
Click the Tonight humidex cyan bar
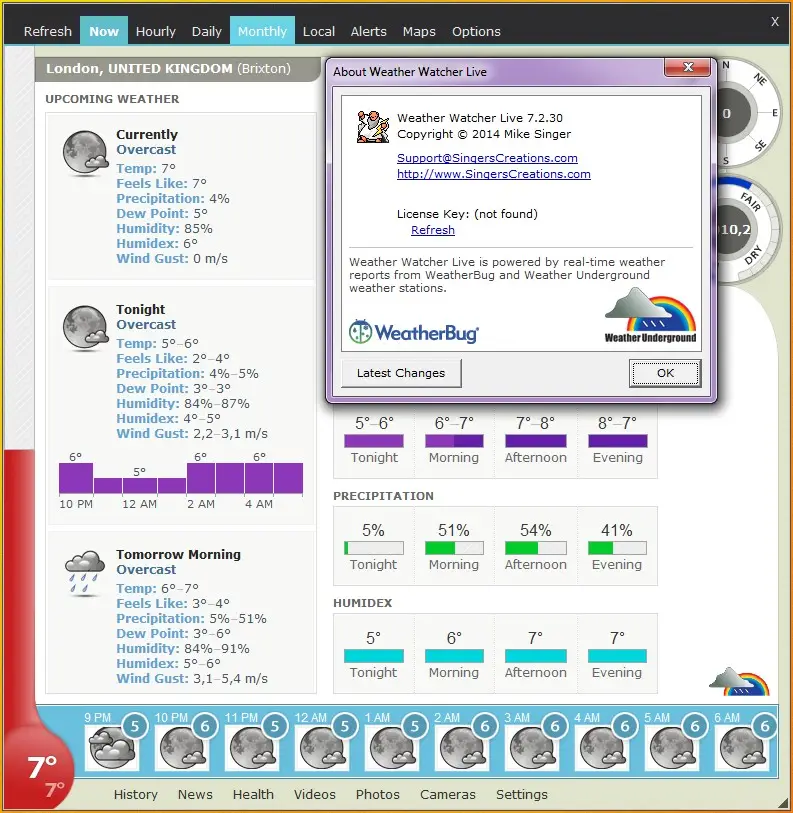tap(373, 656)
